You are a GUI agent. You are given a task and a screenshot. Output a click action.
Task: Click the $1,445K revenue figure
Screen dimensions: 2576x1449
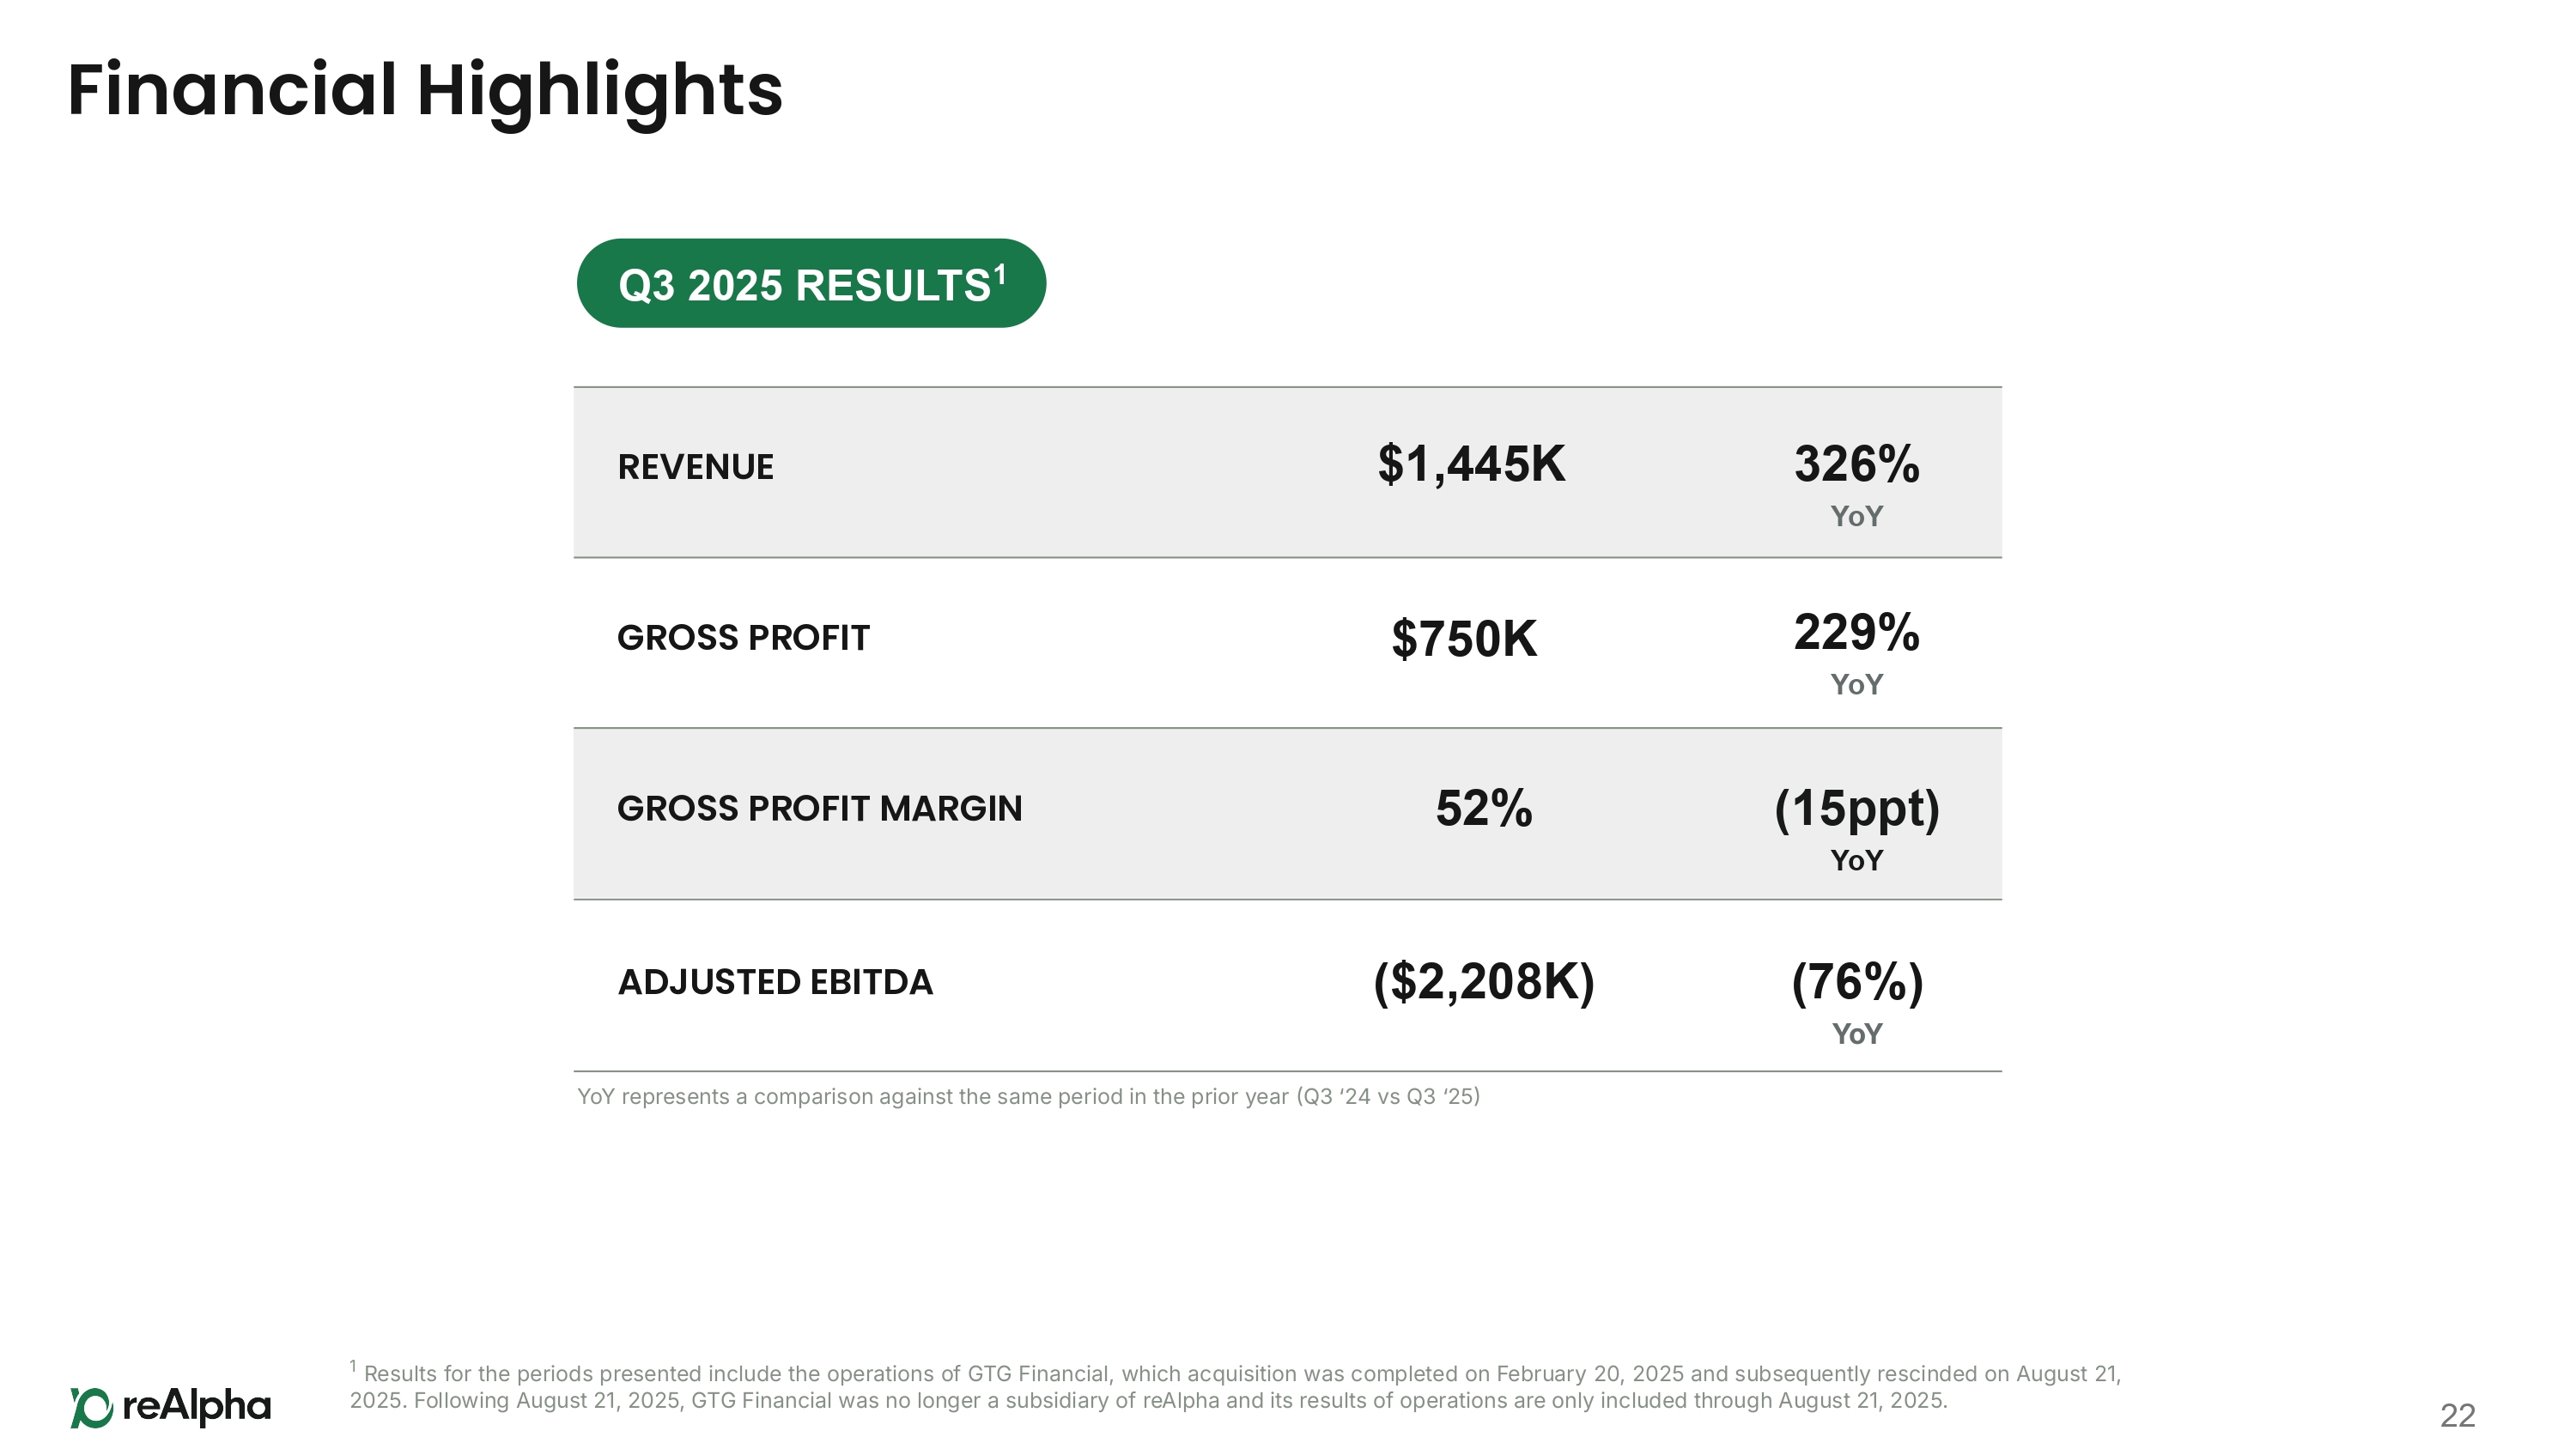[1470, 465]
